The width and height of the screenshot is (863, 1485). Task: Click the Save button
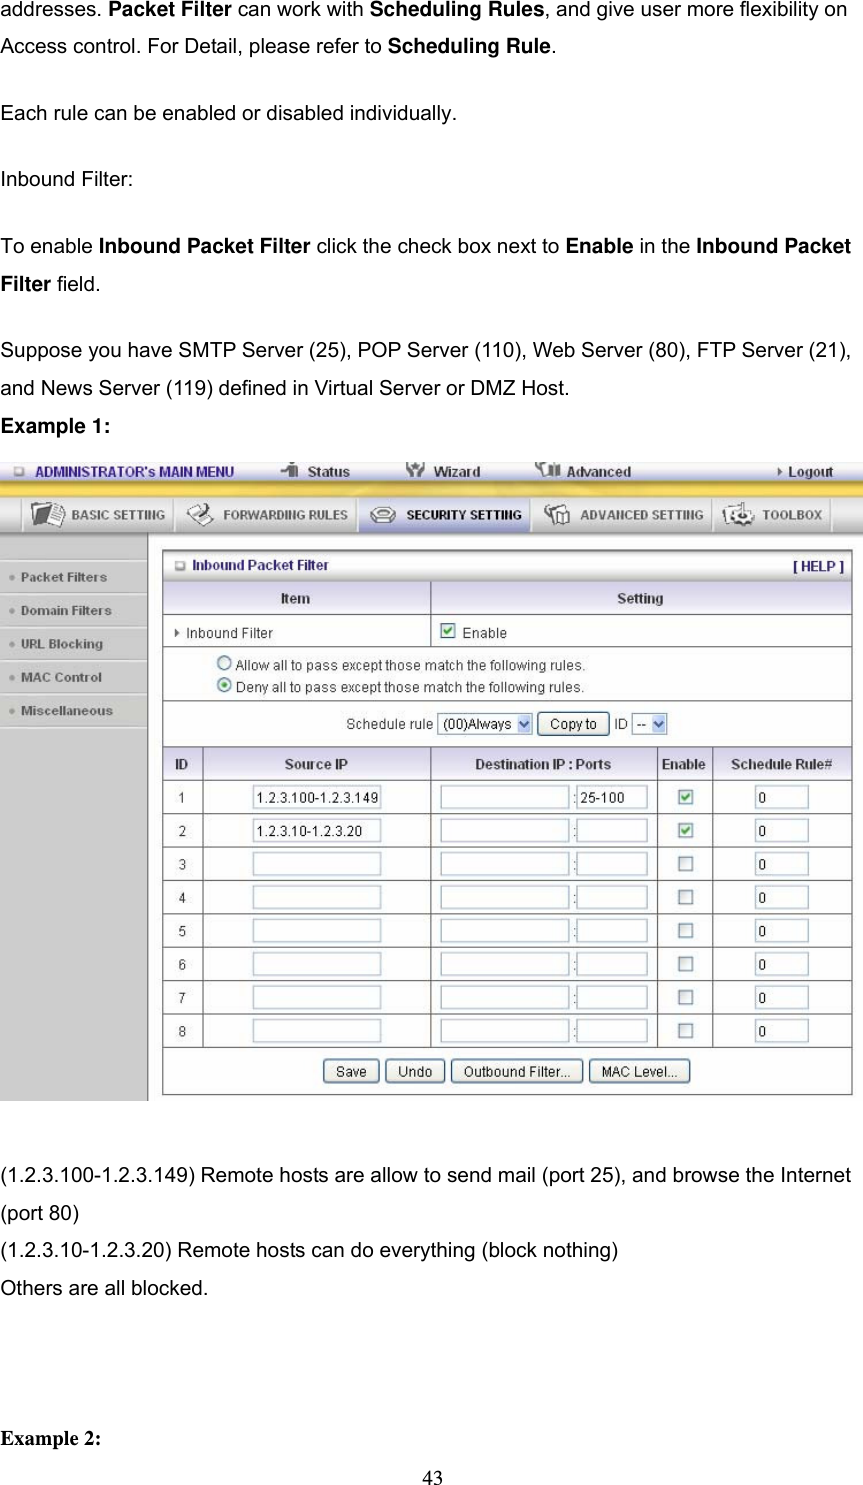point(350,1070)
